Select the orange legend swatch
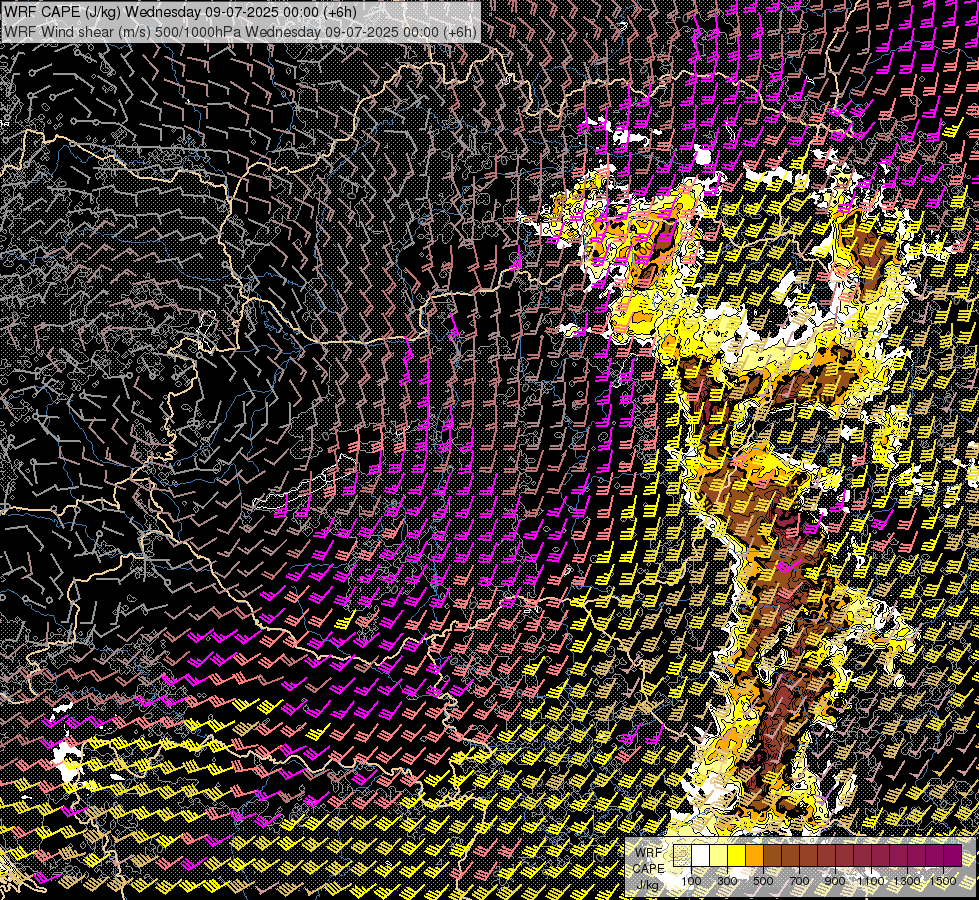 tap(754, 856)
